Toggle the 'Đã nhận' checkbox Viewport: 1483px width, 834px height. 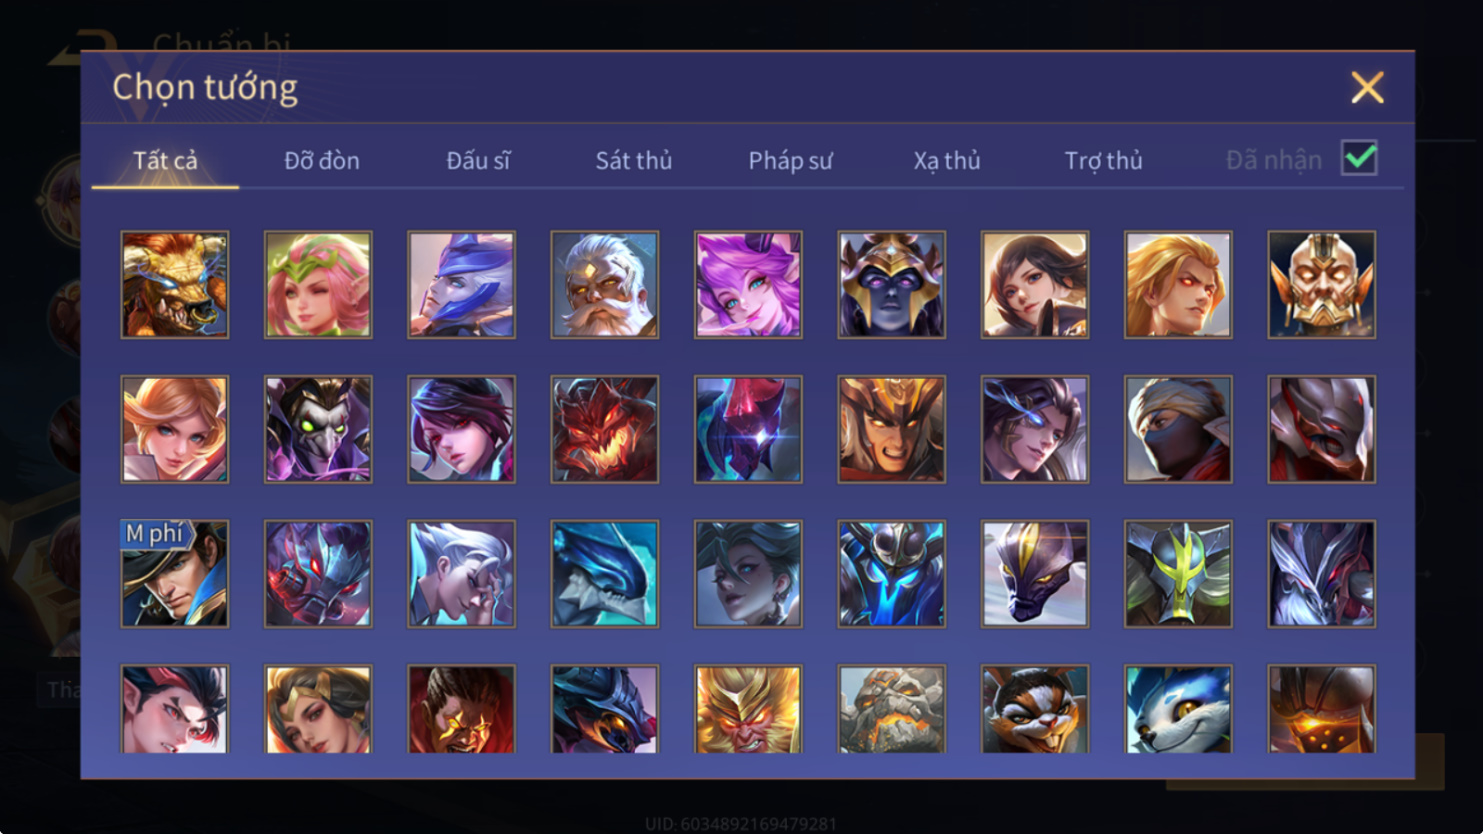pyautogui.click(x=1360, y=158)
